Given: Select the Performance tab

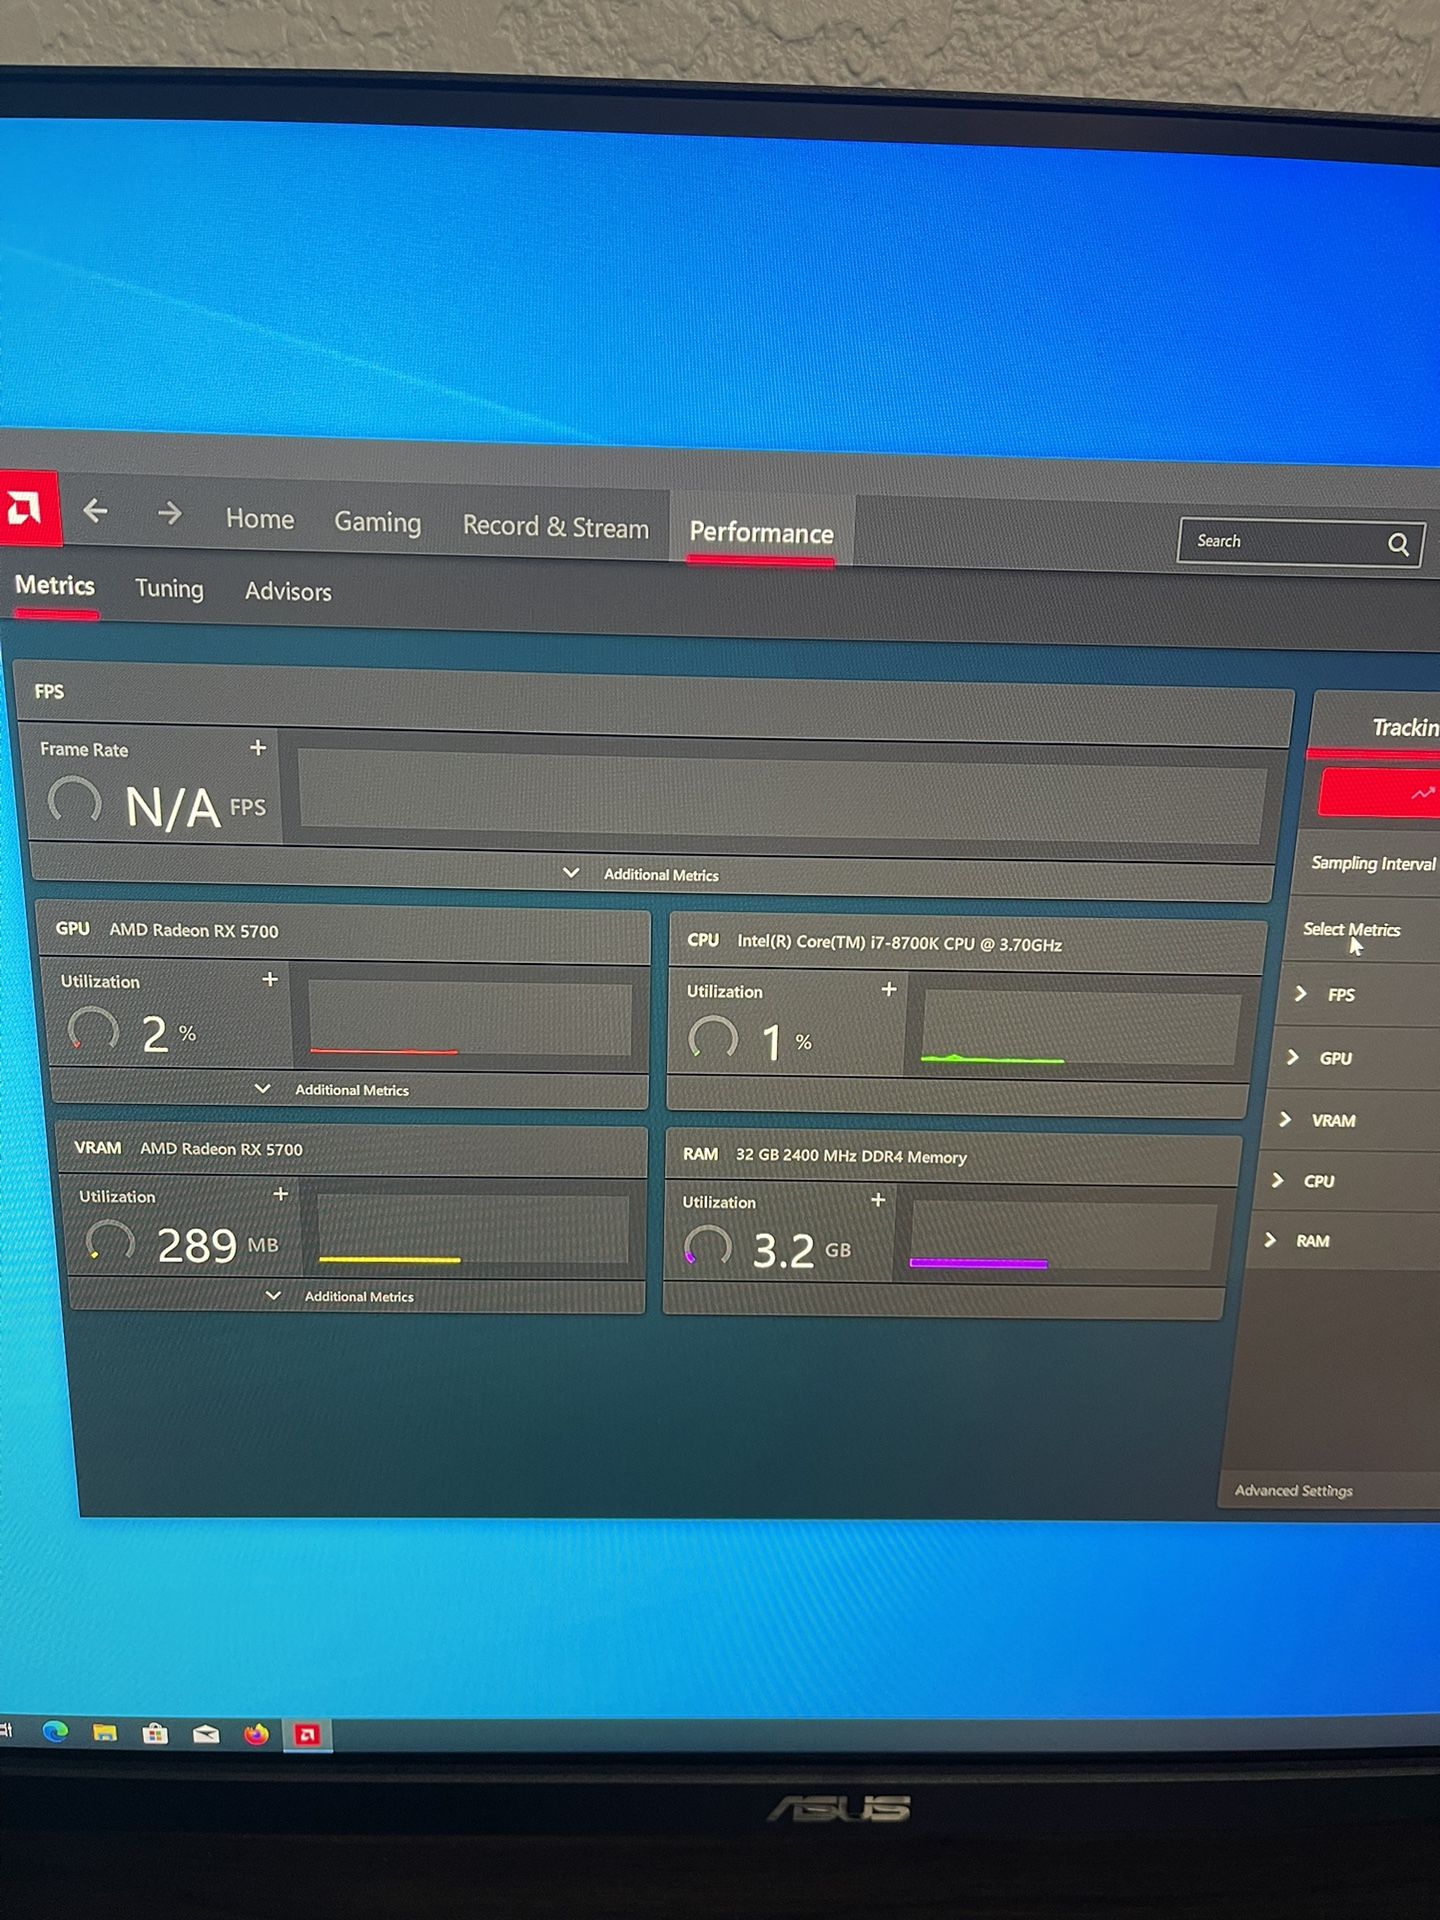Looking at the screenshot, I should (761, 532).
